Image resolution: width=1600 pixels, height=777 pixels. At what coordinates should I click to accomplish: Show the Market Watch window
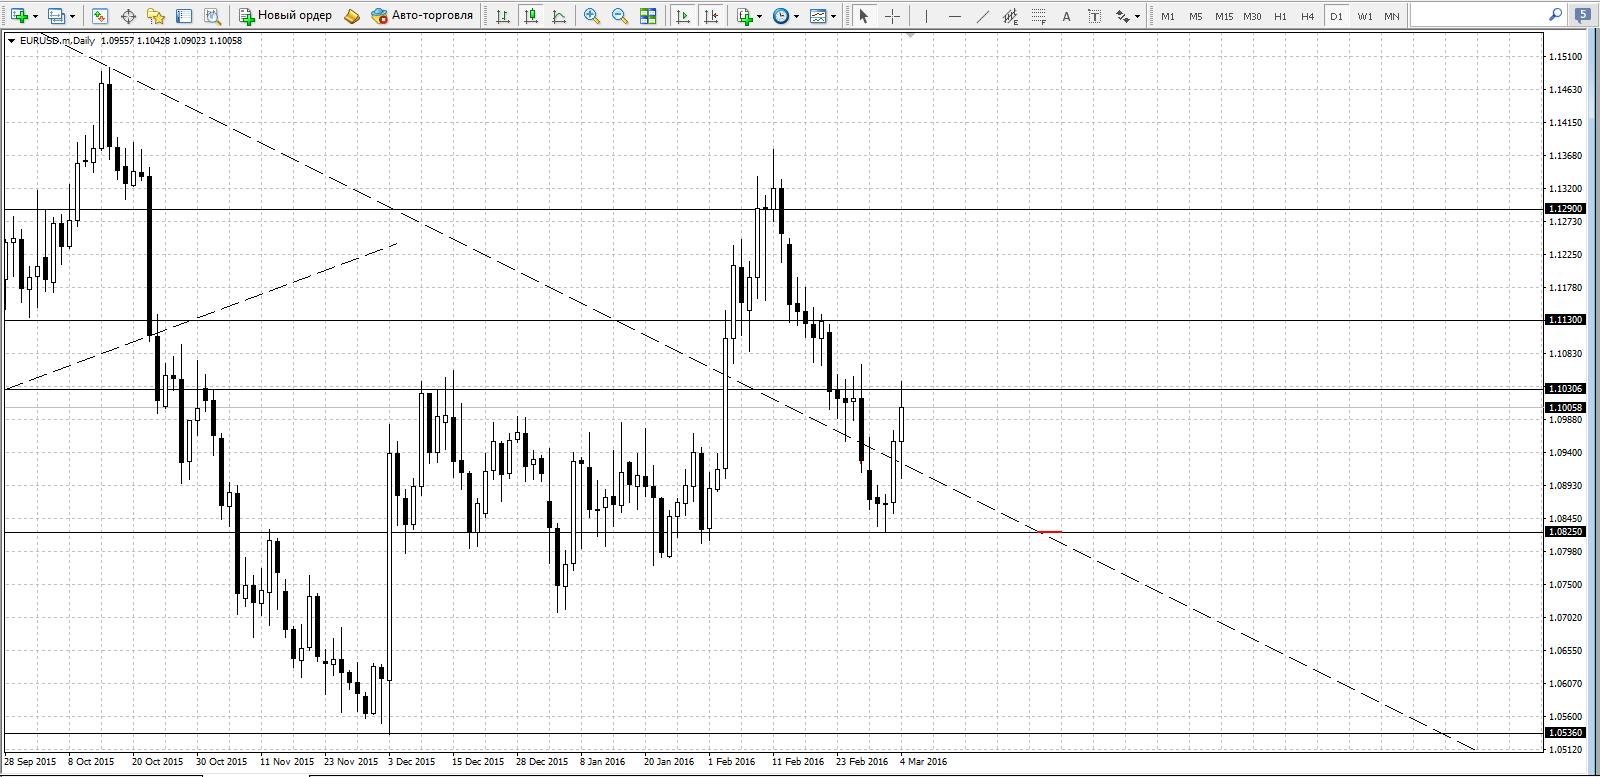pos(99,16)
